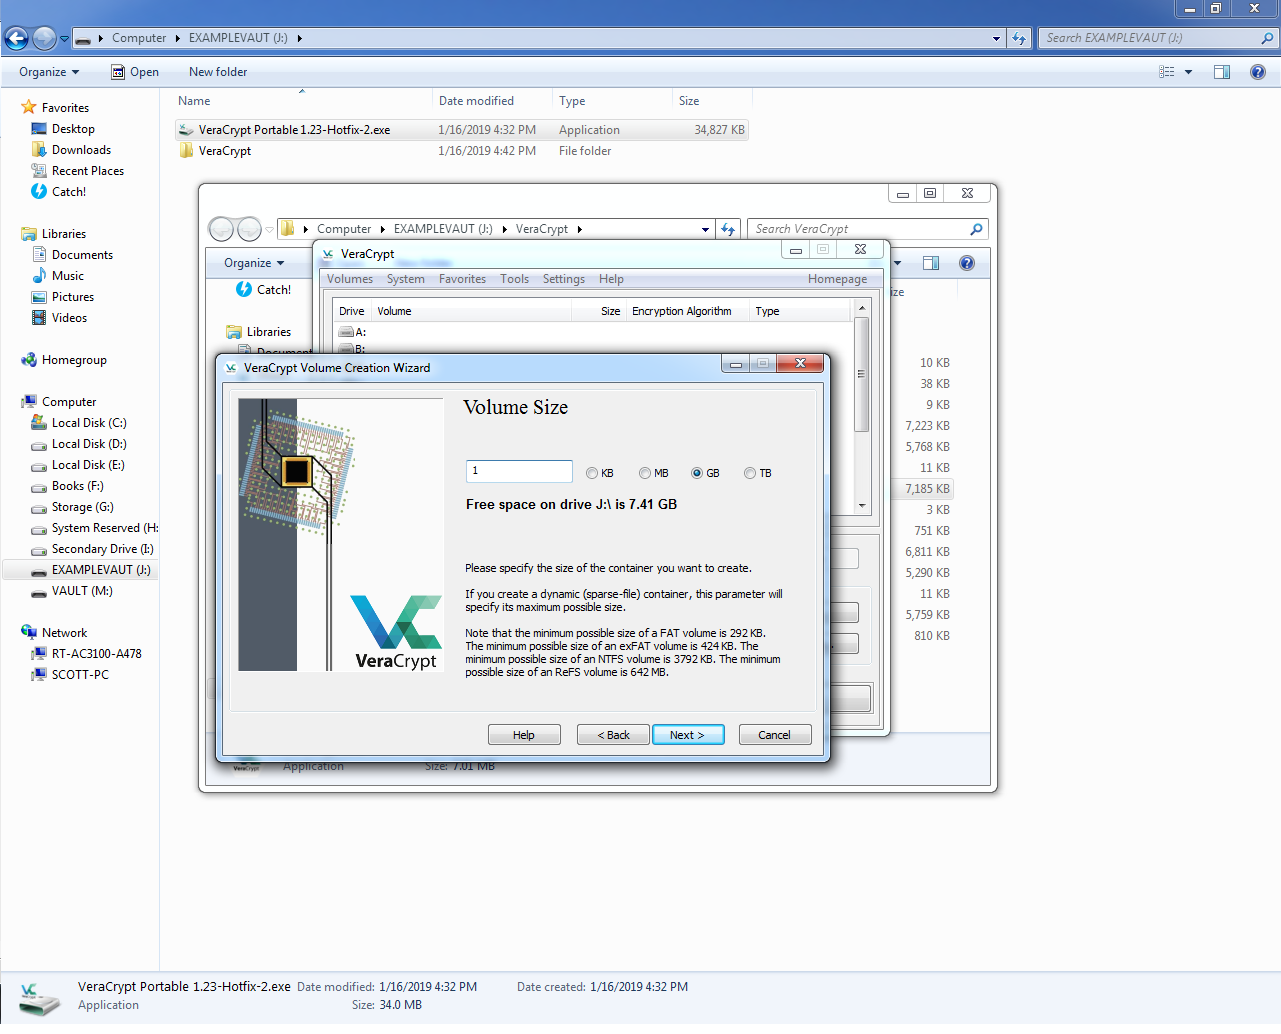Open the Pictures library

click(x=73, y=297)
